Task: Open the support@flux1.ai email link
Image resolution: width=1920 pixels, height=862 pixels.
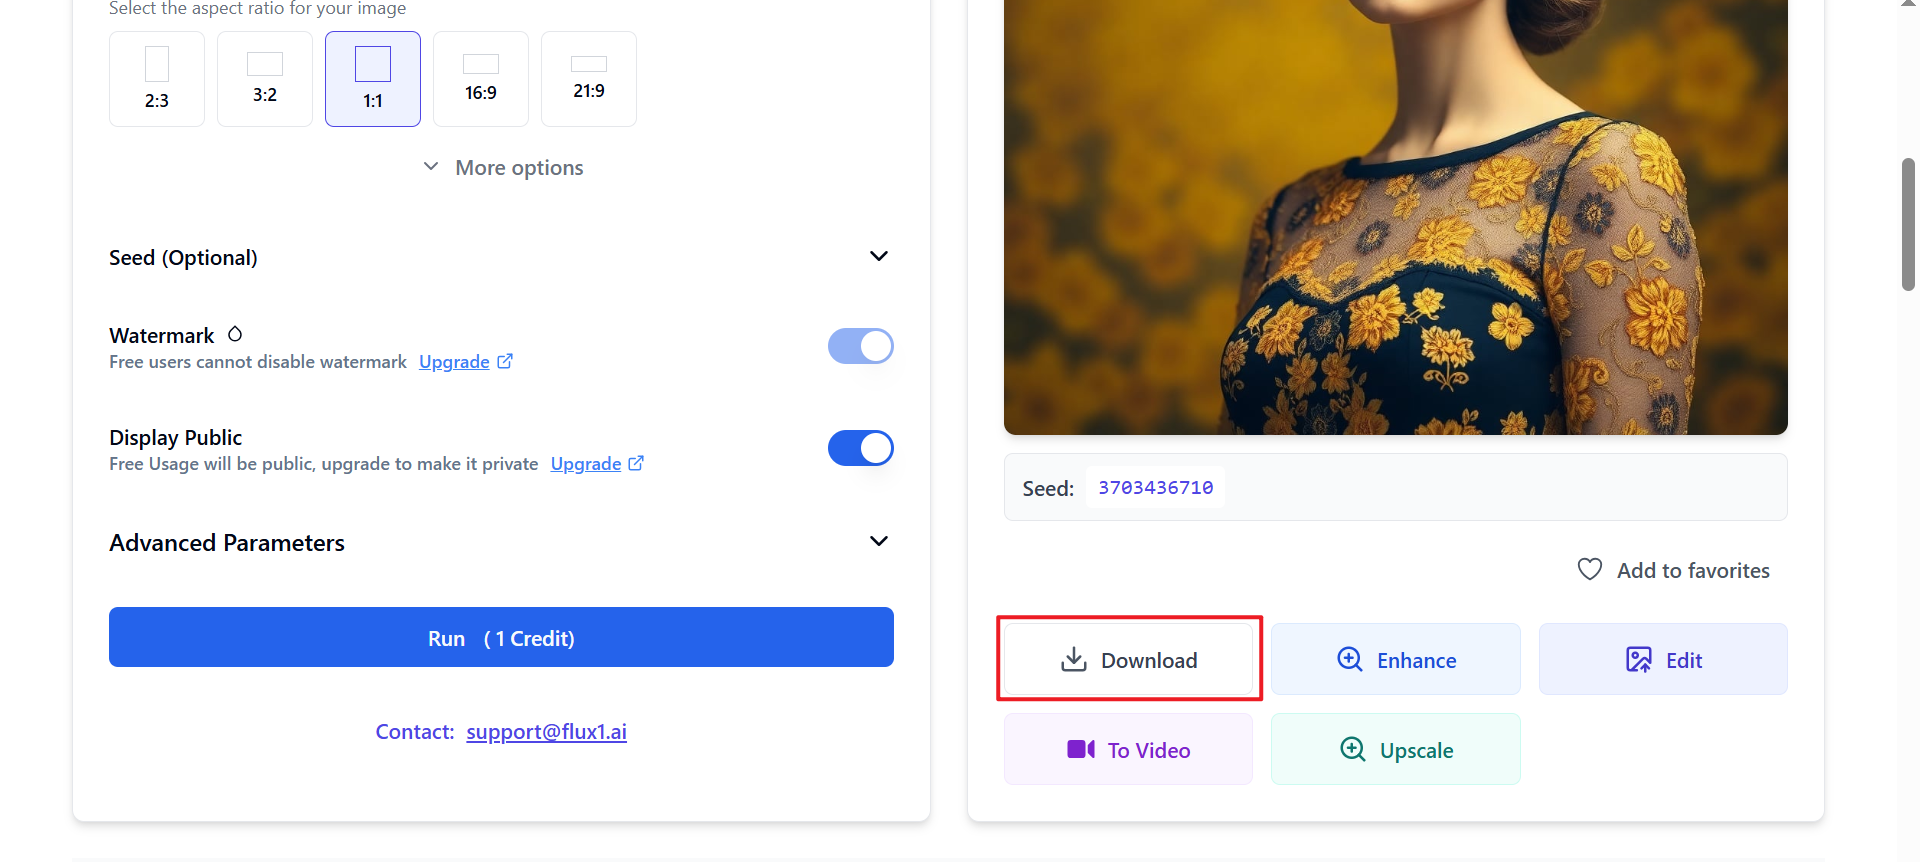Action: (x=546, y=732)
